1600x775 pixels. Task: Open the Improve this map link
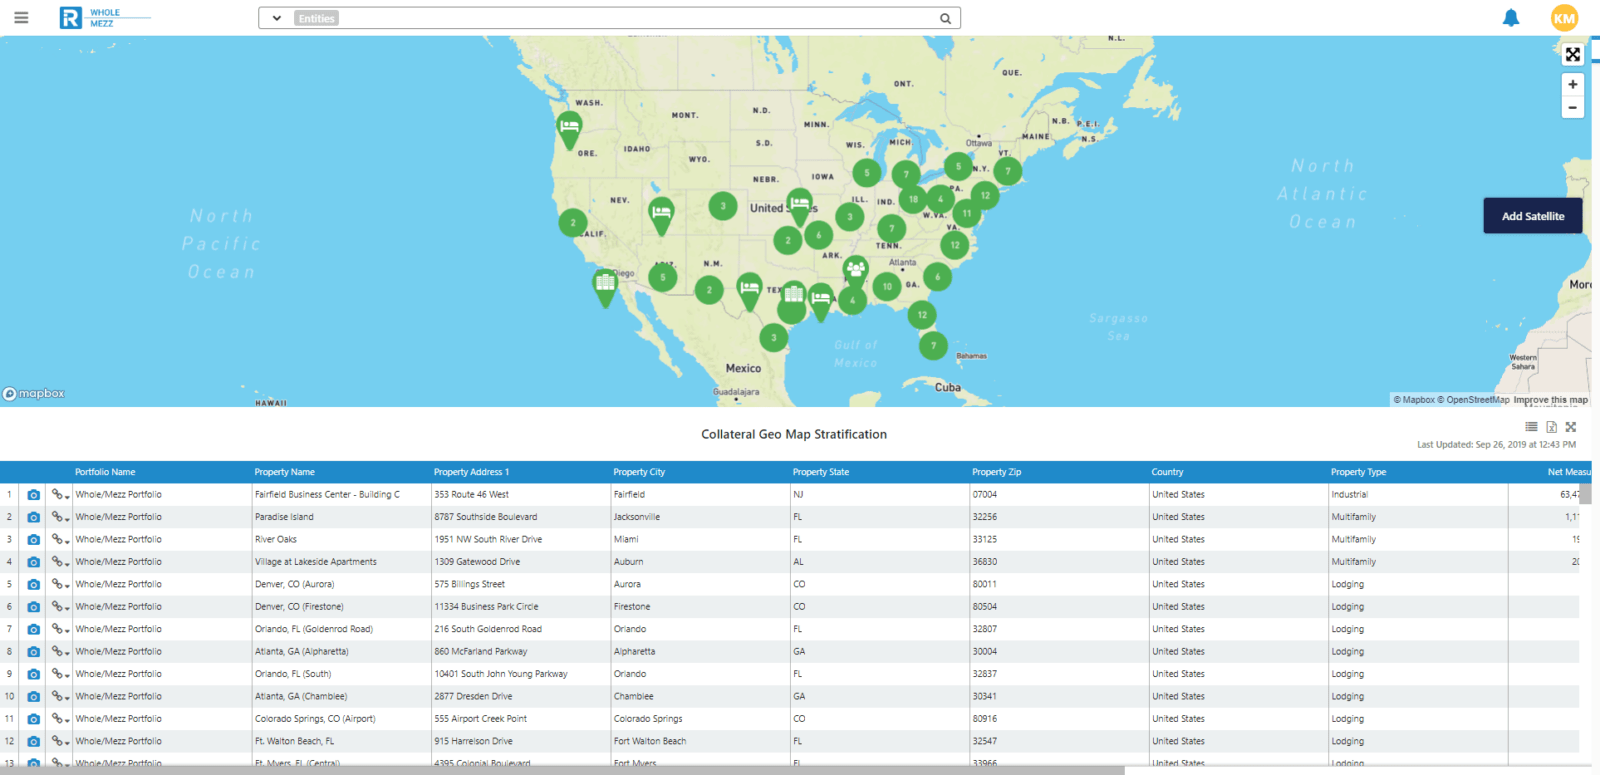pyautogui.click(x=1550, y=400)
